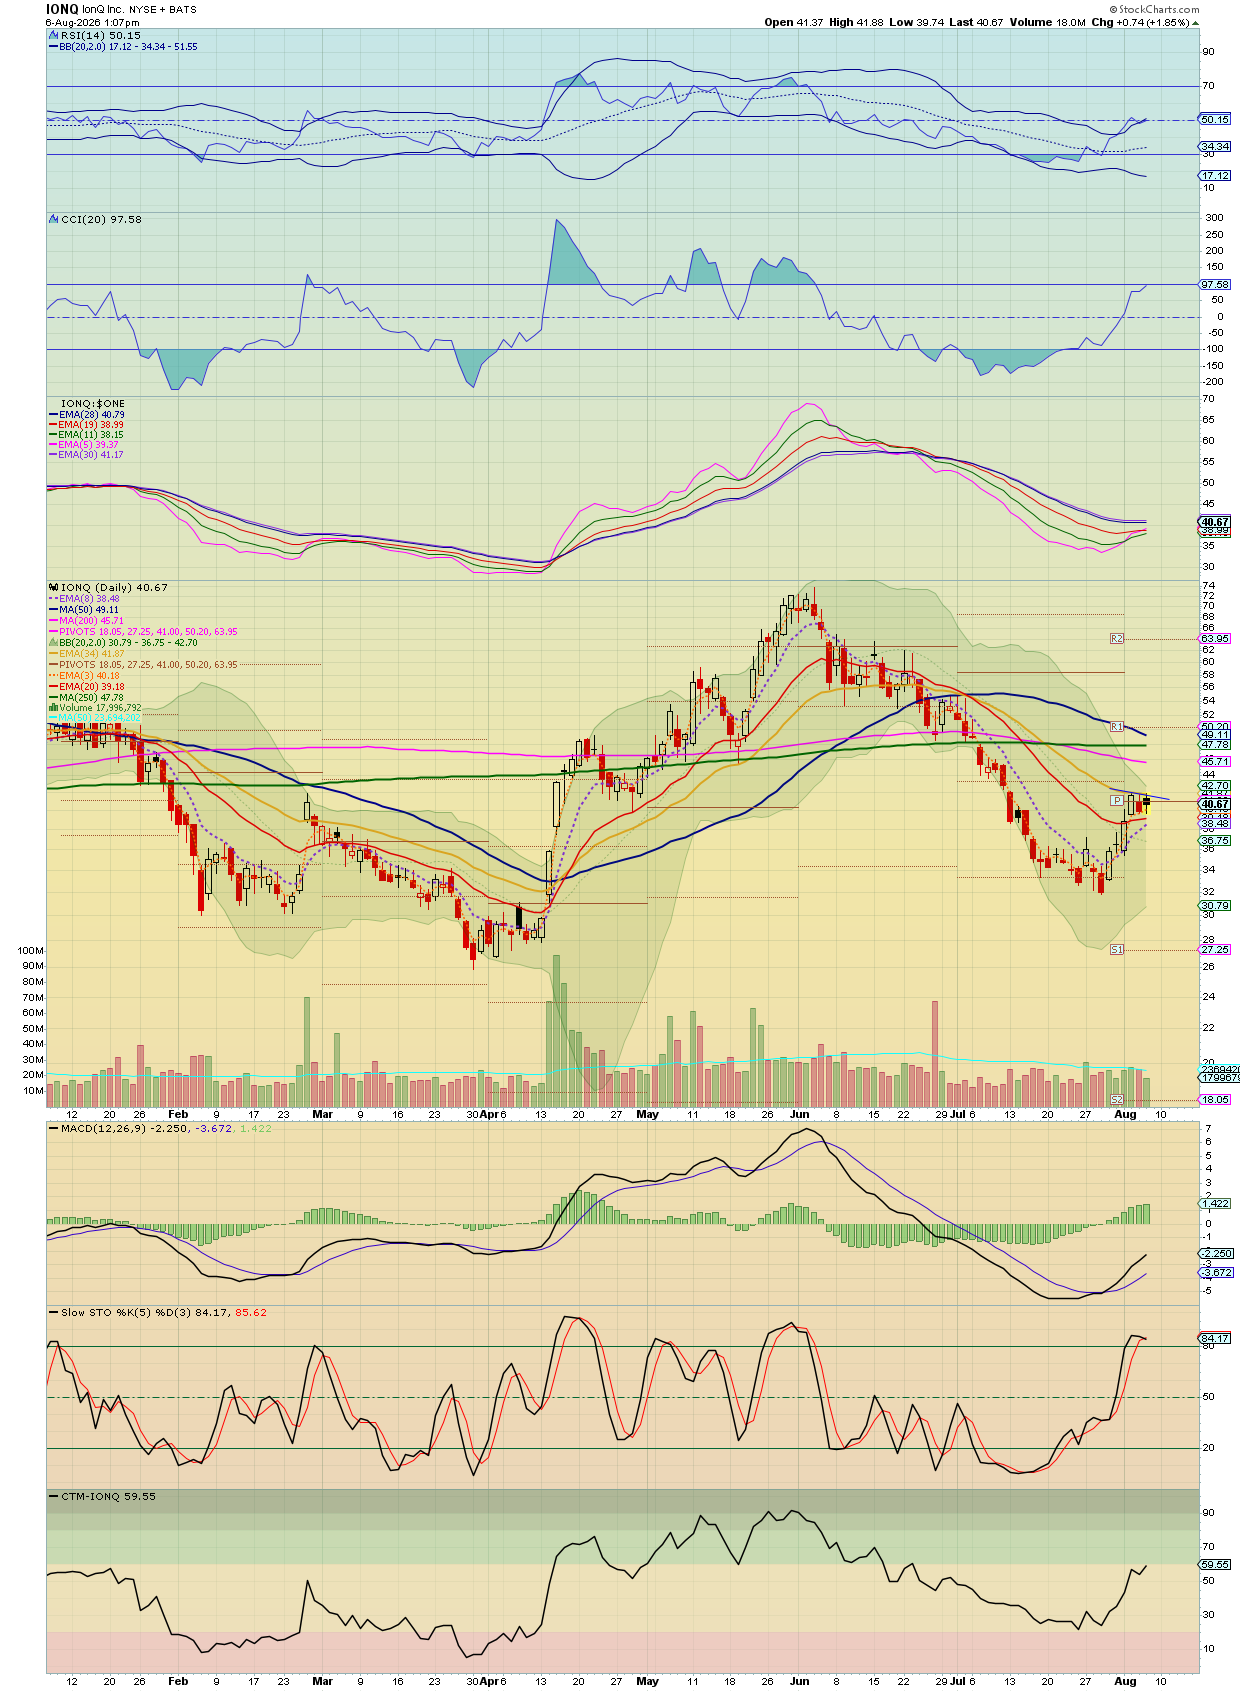Select the EMA(34) 41.87 legend entry
This screenshot has height=1692, width=1240.
pyautogui.click(x=88, y=653)
